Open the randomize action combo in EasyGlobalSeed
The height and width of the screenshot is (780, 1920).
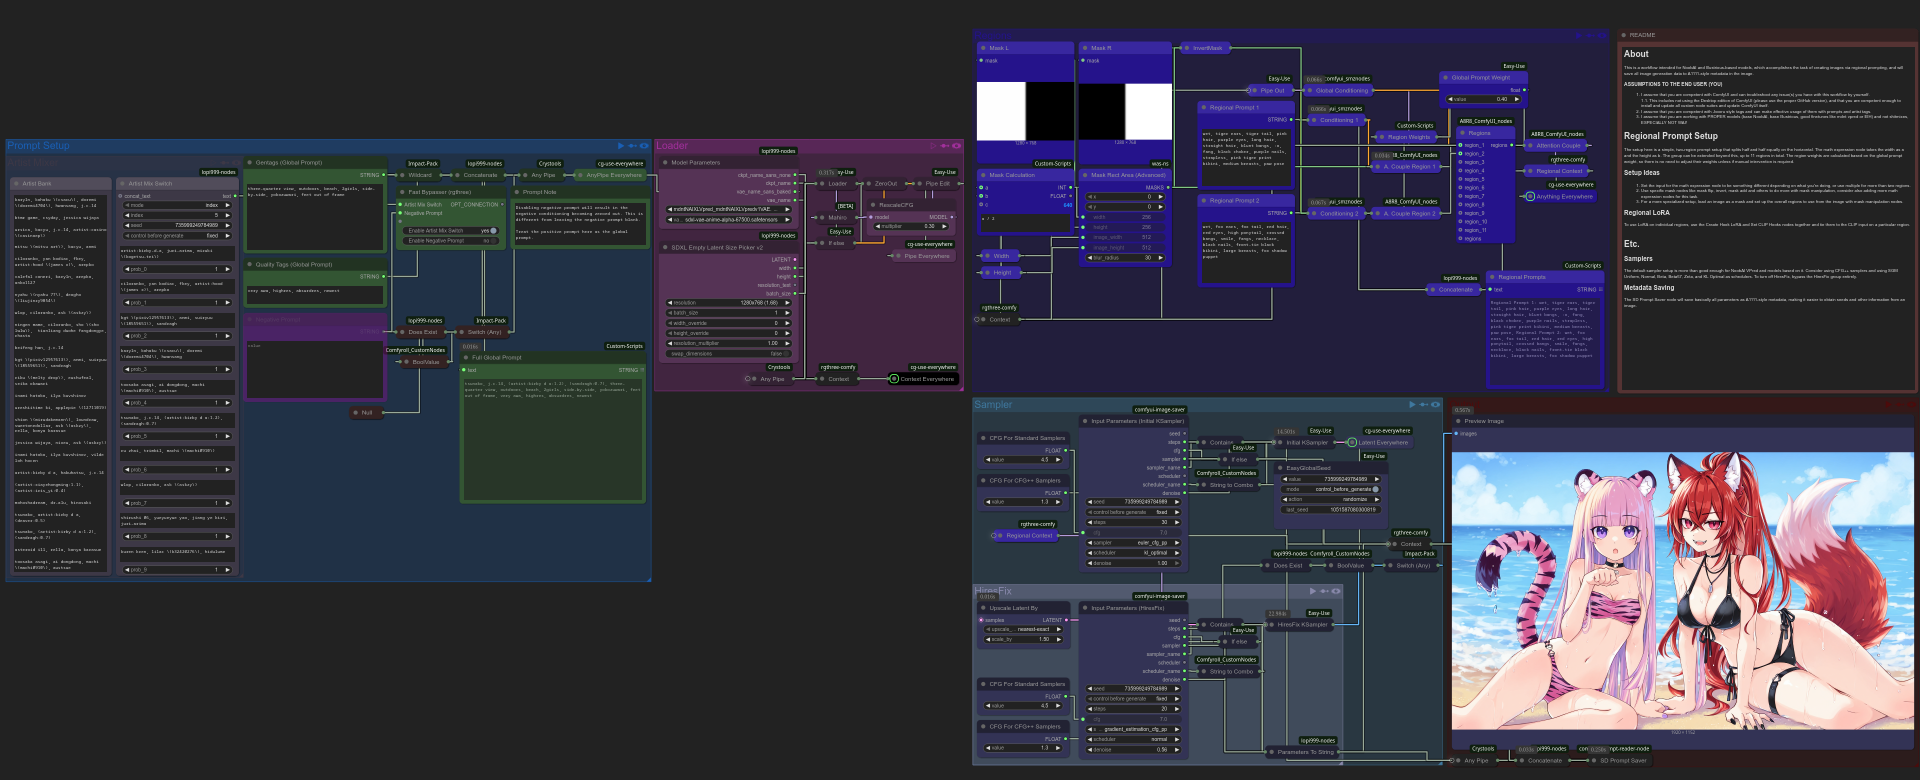tap(1330, 499)
